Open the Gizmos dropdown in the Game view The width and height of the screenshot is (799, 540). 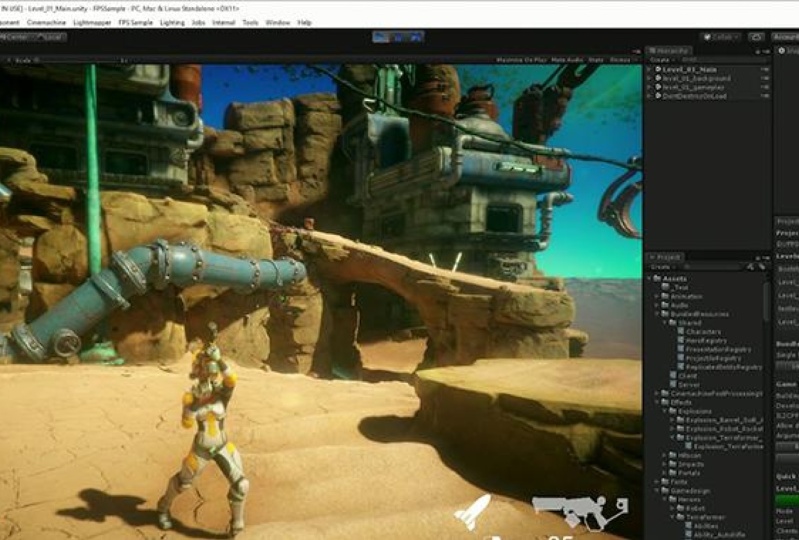tap(621, 60)
